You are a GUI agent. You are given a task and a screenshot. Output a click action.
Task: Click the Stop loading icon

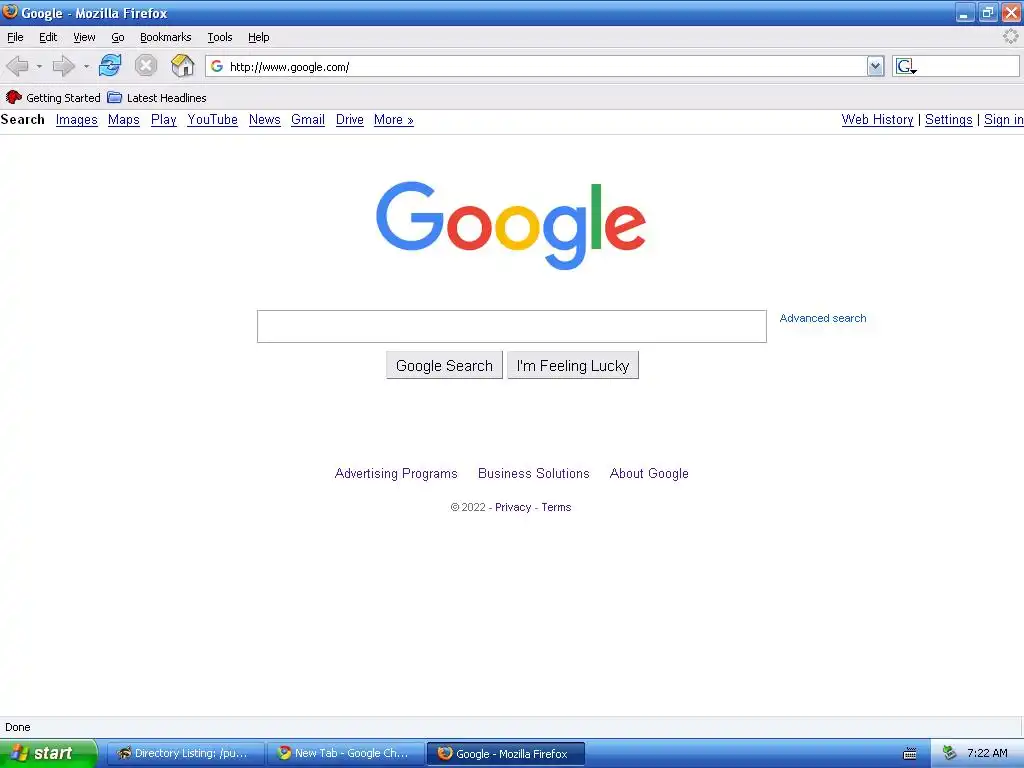[x=146, y=65]
